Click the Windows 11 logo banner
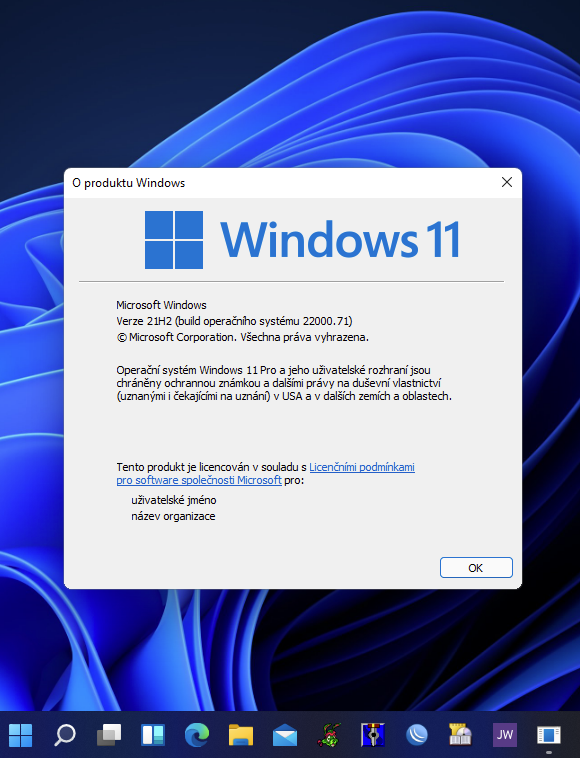The image size is (580, 758). pyautogui.click(x=302, y=240)
